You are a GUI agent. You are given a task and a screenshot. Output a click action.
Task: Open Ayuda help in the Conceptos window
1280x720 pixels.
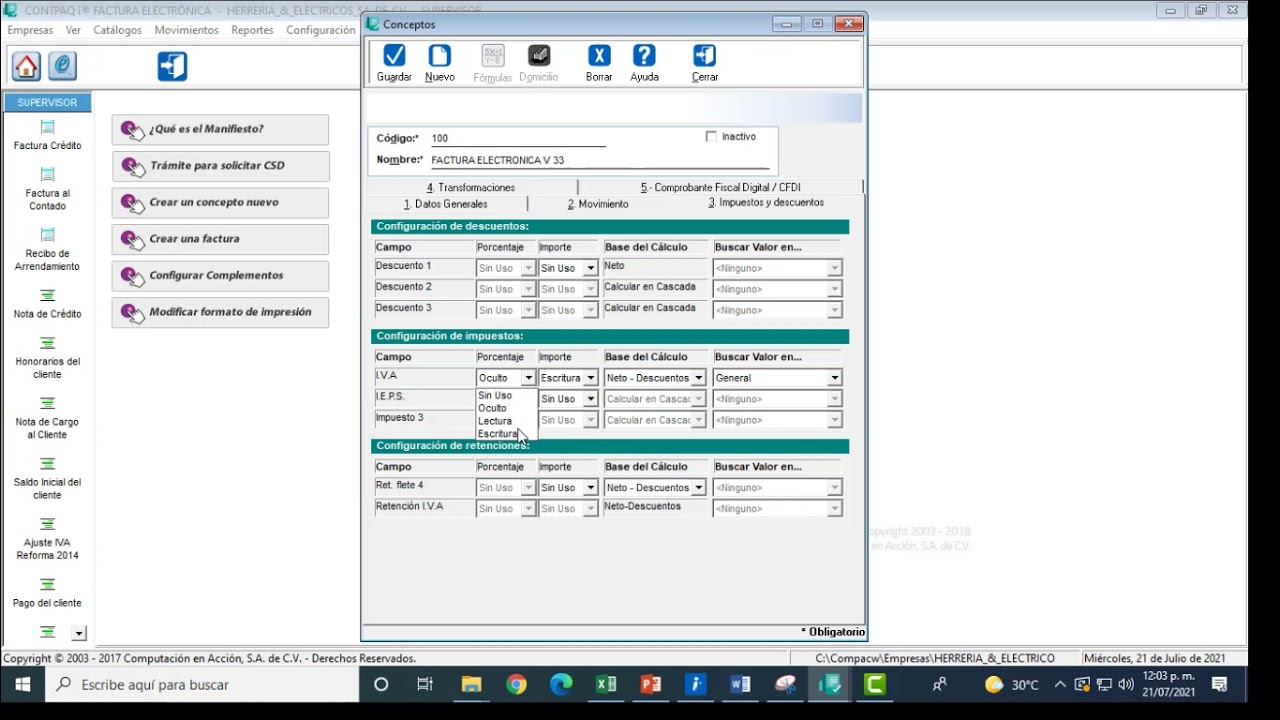pyautogui.click(x=644, y=56)
